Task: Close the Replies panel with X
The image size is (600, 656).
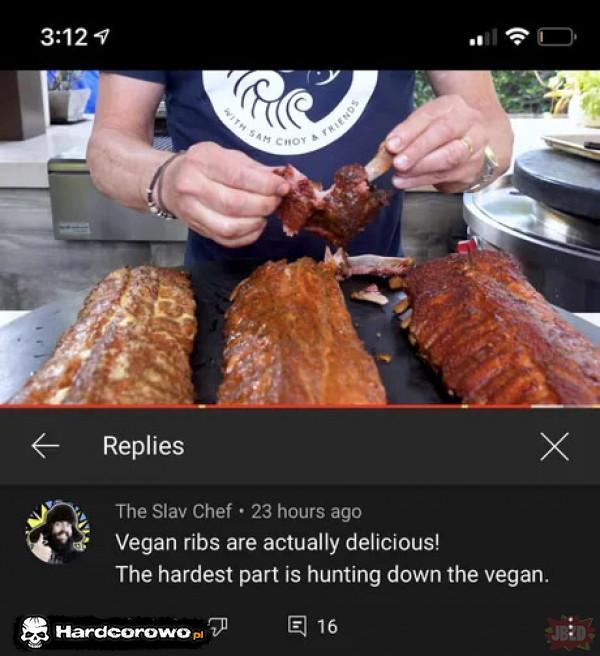Action: point(554,447)
